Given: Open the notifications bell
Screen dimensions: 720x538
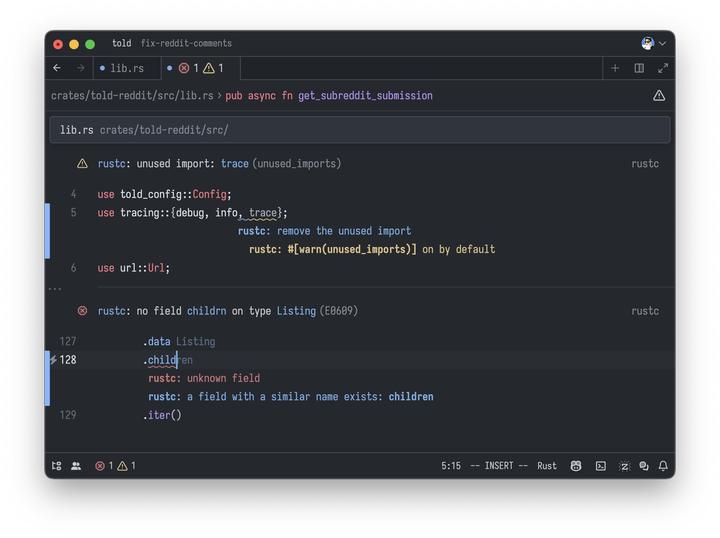Looking at the screenshot, I should 663,466.
